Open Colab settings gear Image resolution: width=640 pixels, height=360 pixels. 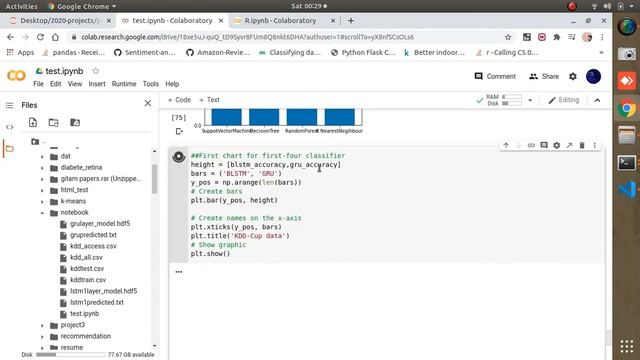click(573, 76)
